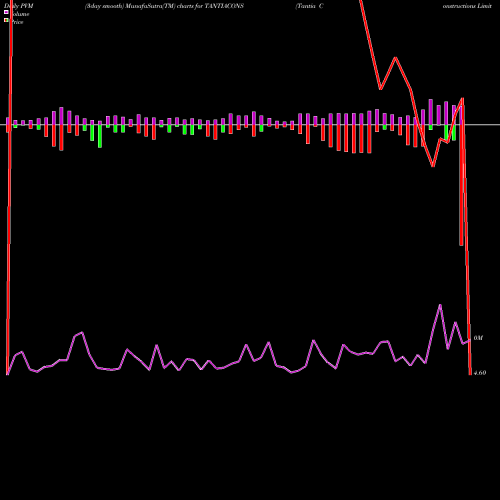Screen dimensions: 500x500
Task: Click the Volume legend label
Action: [20, 14]
